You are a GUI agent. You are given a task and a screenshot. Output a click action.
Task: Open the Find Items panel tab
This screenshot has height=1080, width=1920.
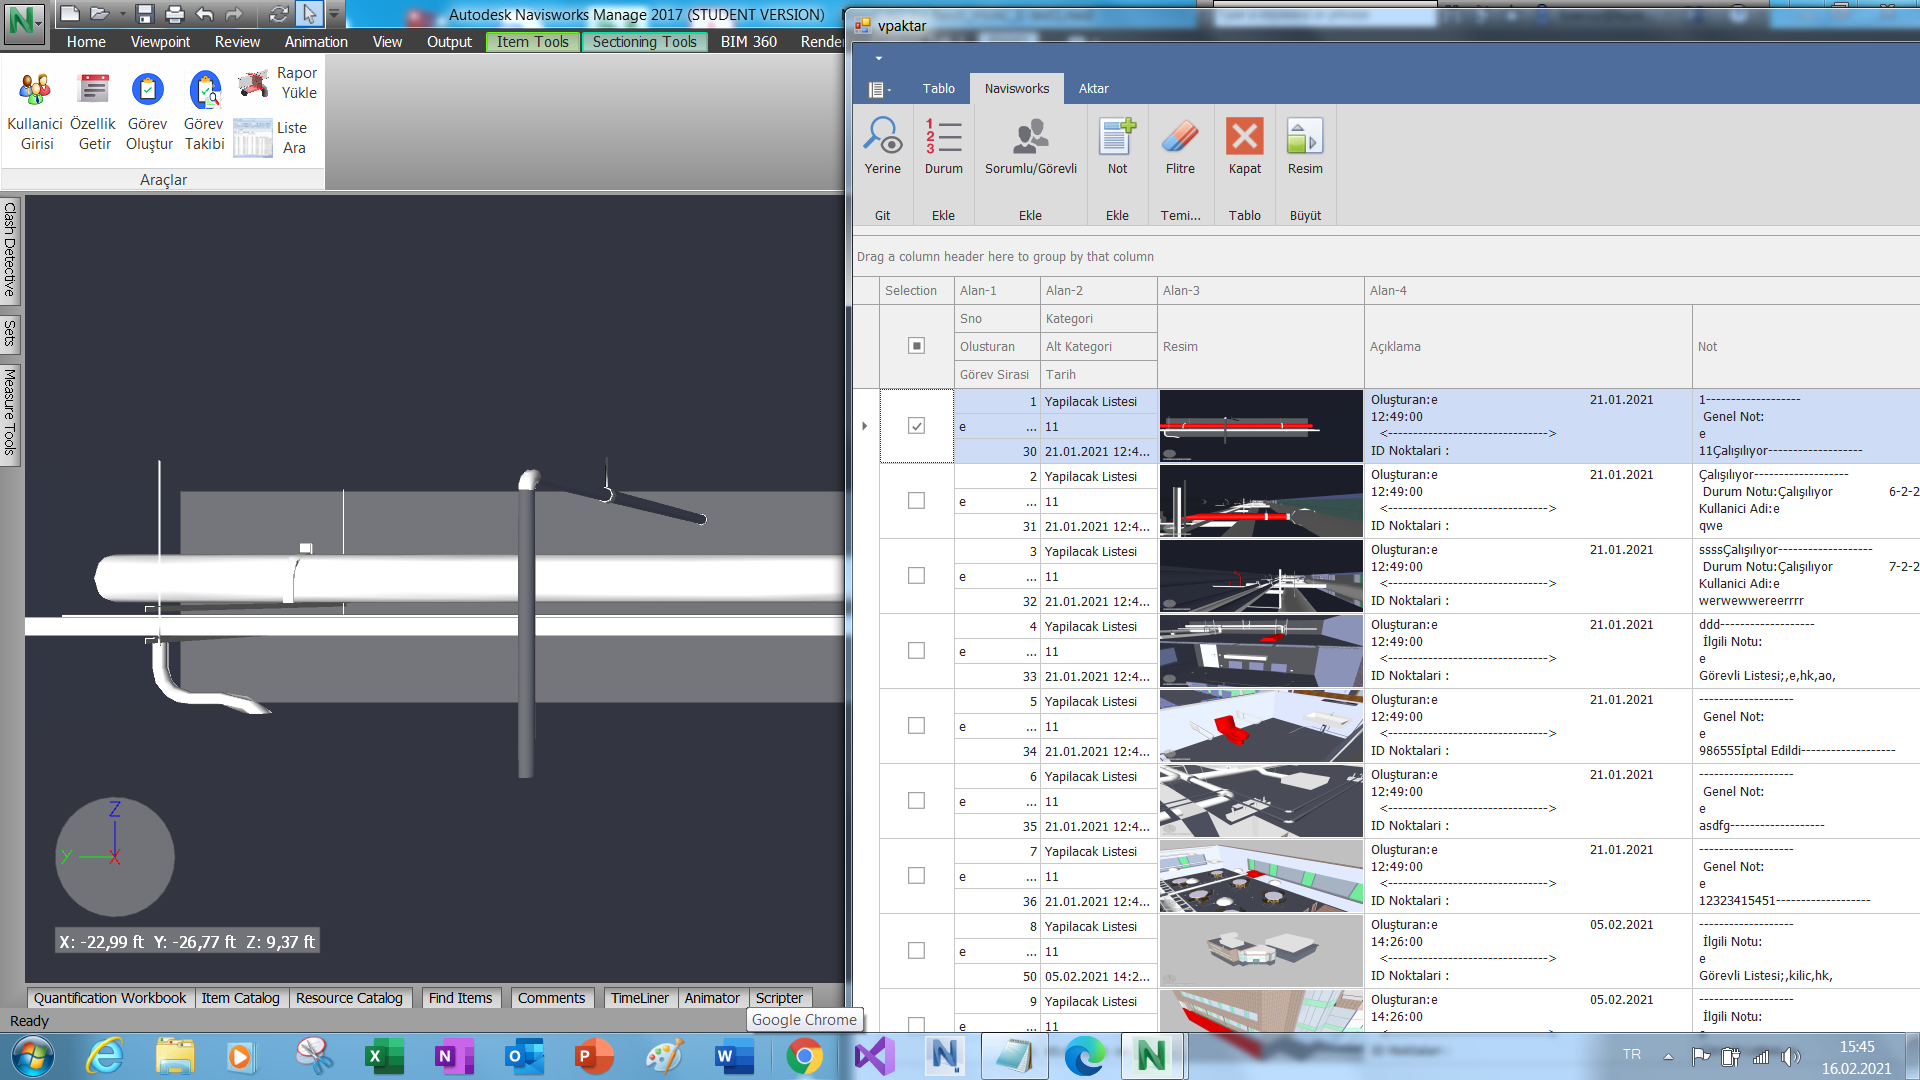click(460, 998)
